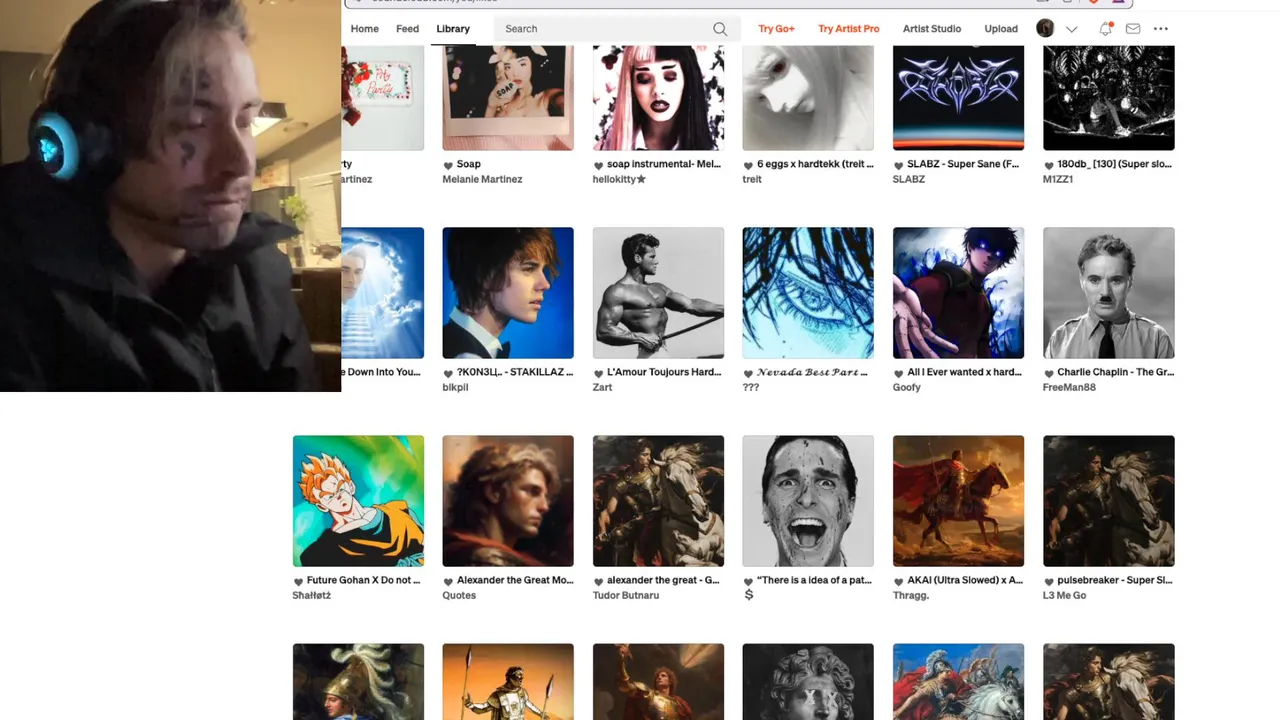
Task: Toggle like heart on SLABZ - Super Sane
Action: coord(898,165)
